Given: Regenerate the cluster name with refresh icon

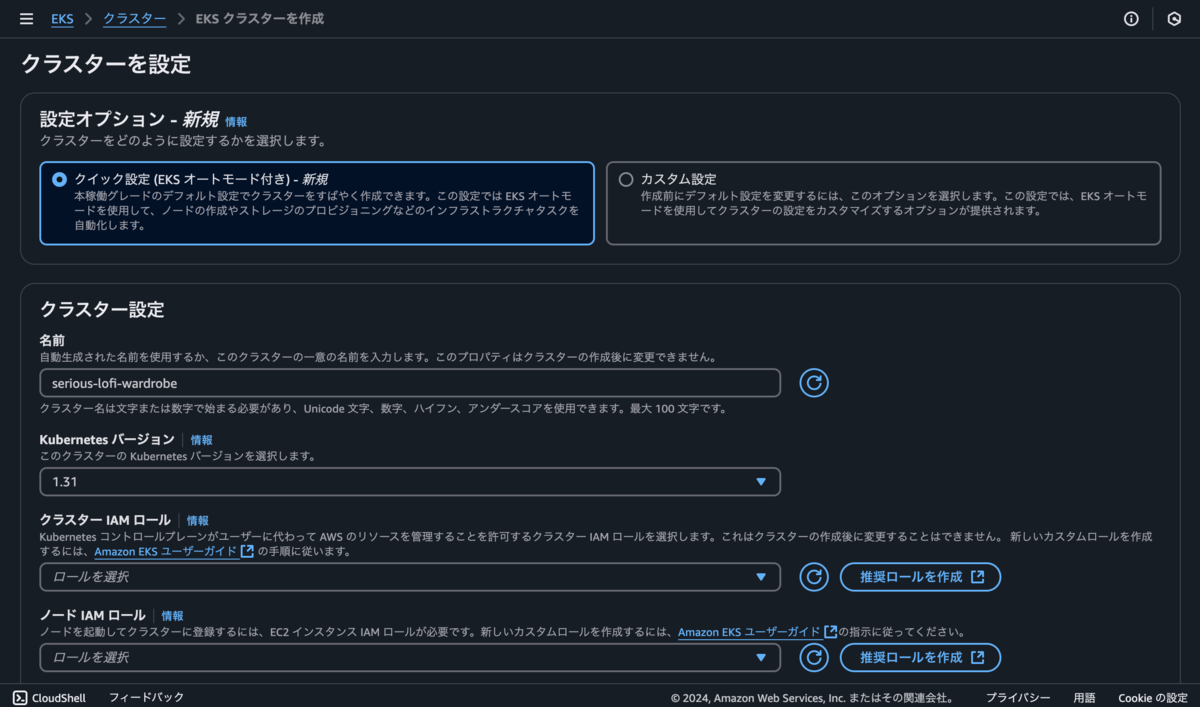Looking at the screenshot, I should click(x=814, y=383).
